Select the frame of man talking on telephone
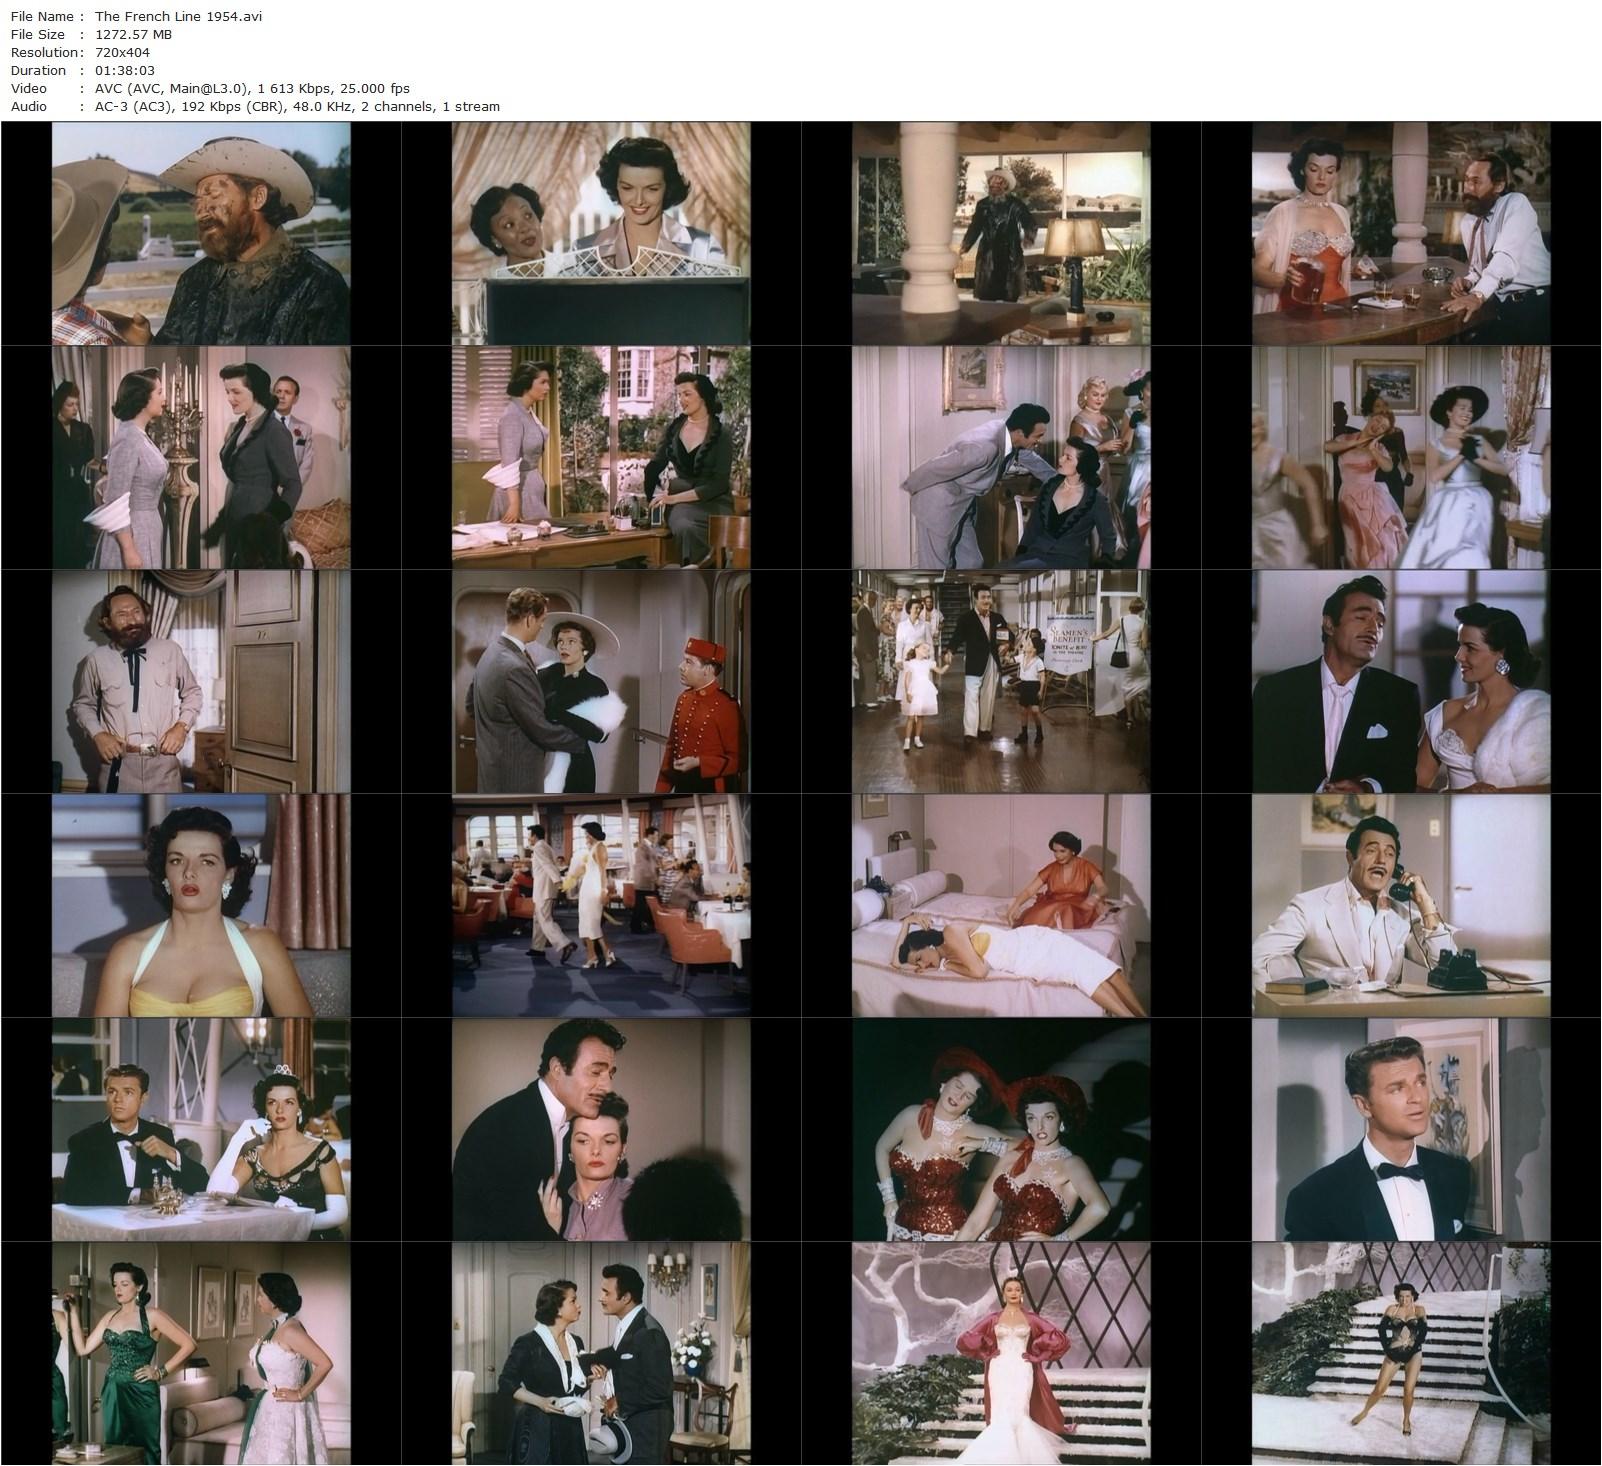This screenshot has height=1466, width=1602. [x=1401, y=906]
